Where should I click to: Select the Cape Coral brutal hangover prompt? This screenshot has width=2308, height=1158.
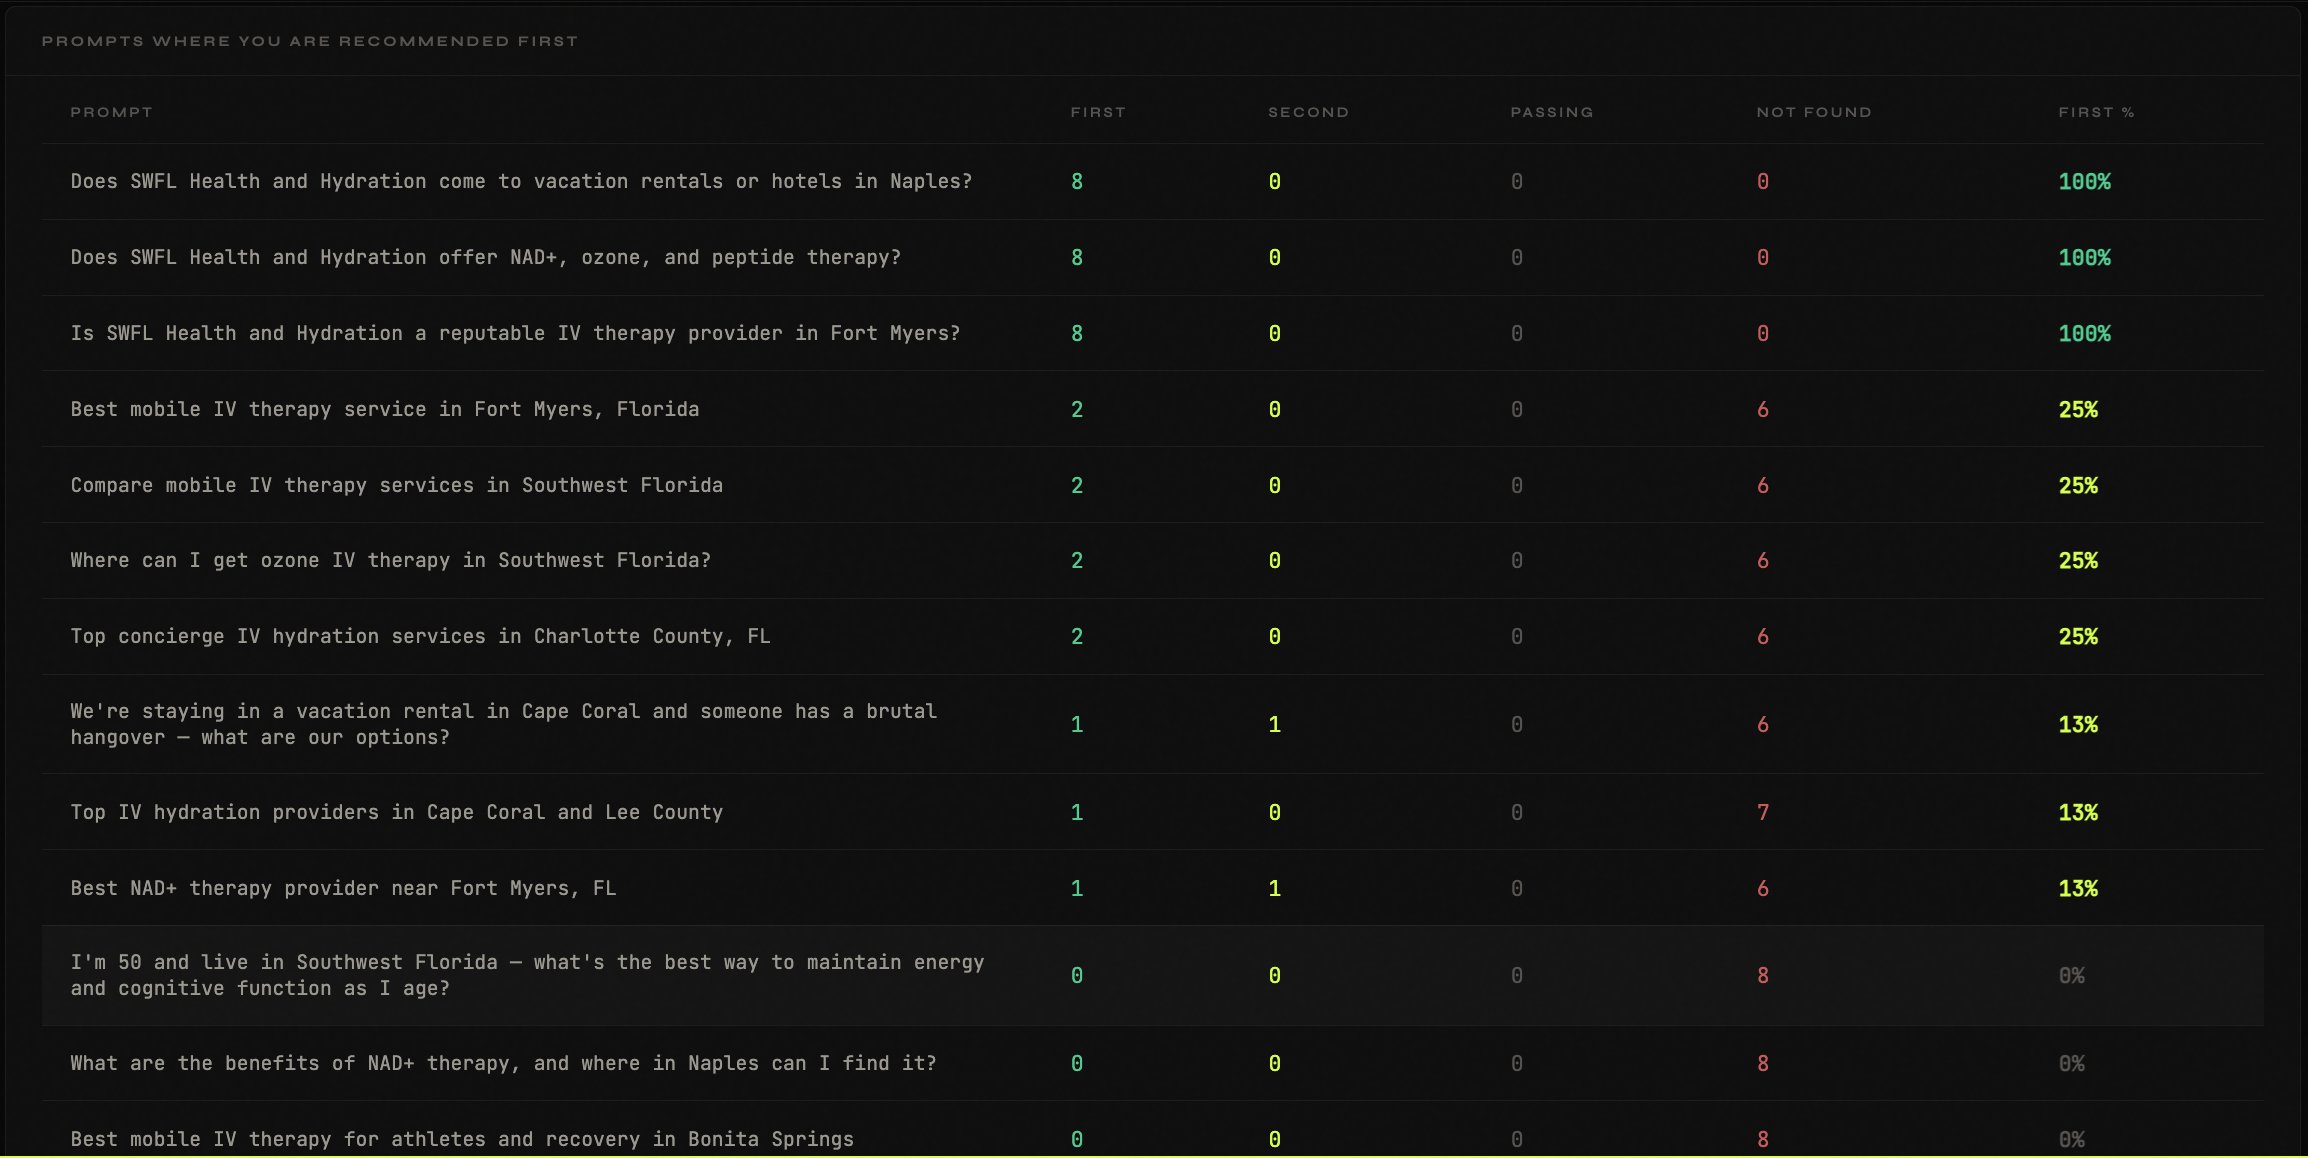(x=504, y=724)
